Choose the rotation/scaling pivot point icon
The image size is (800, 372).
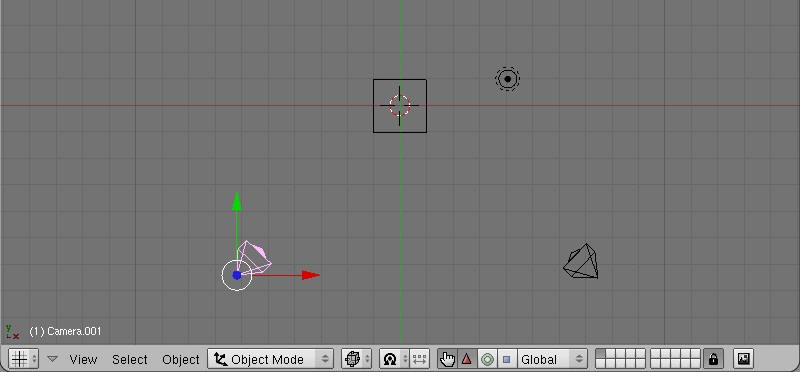click(394, 359)
